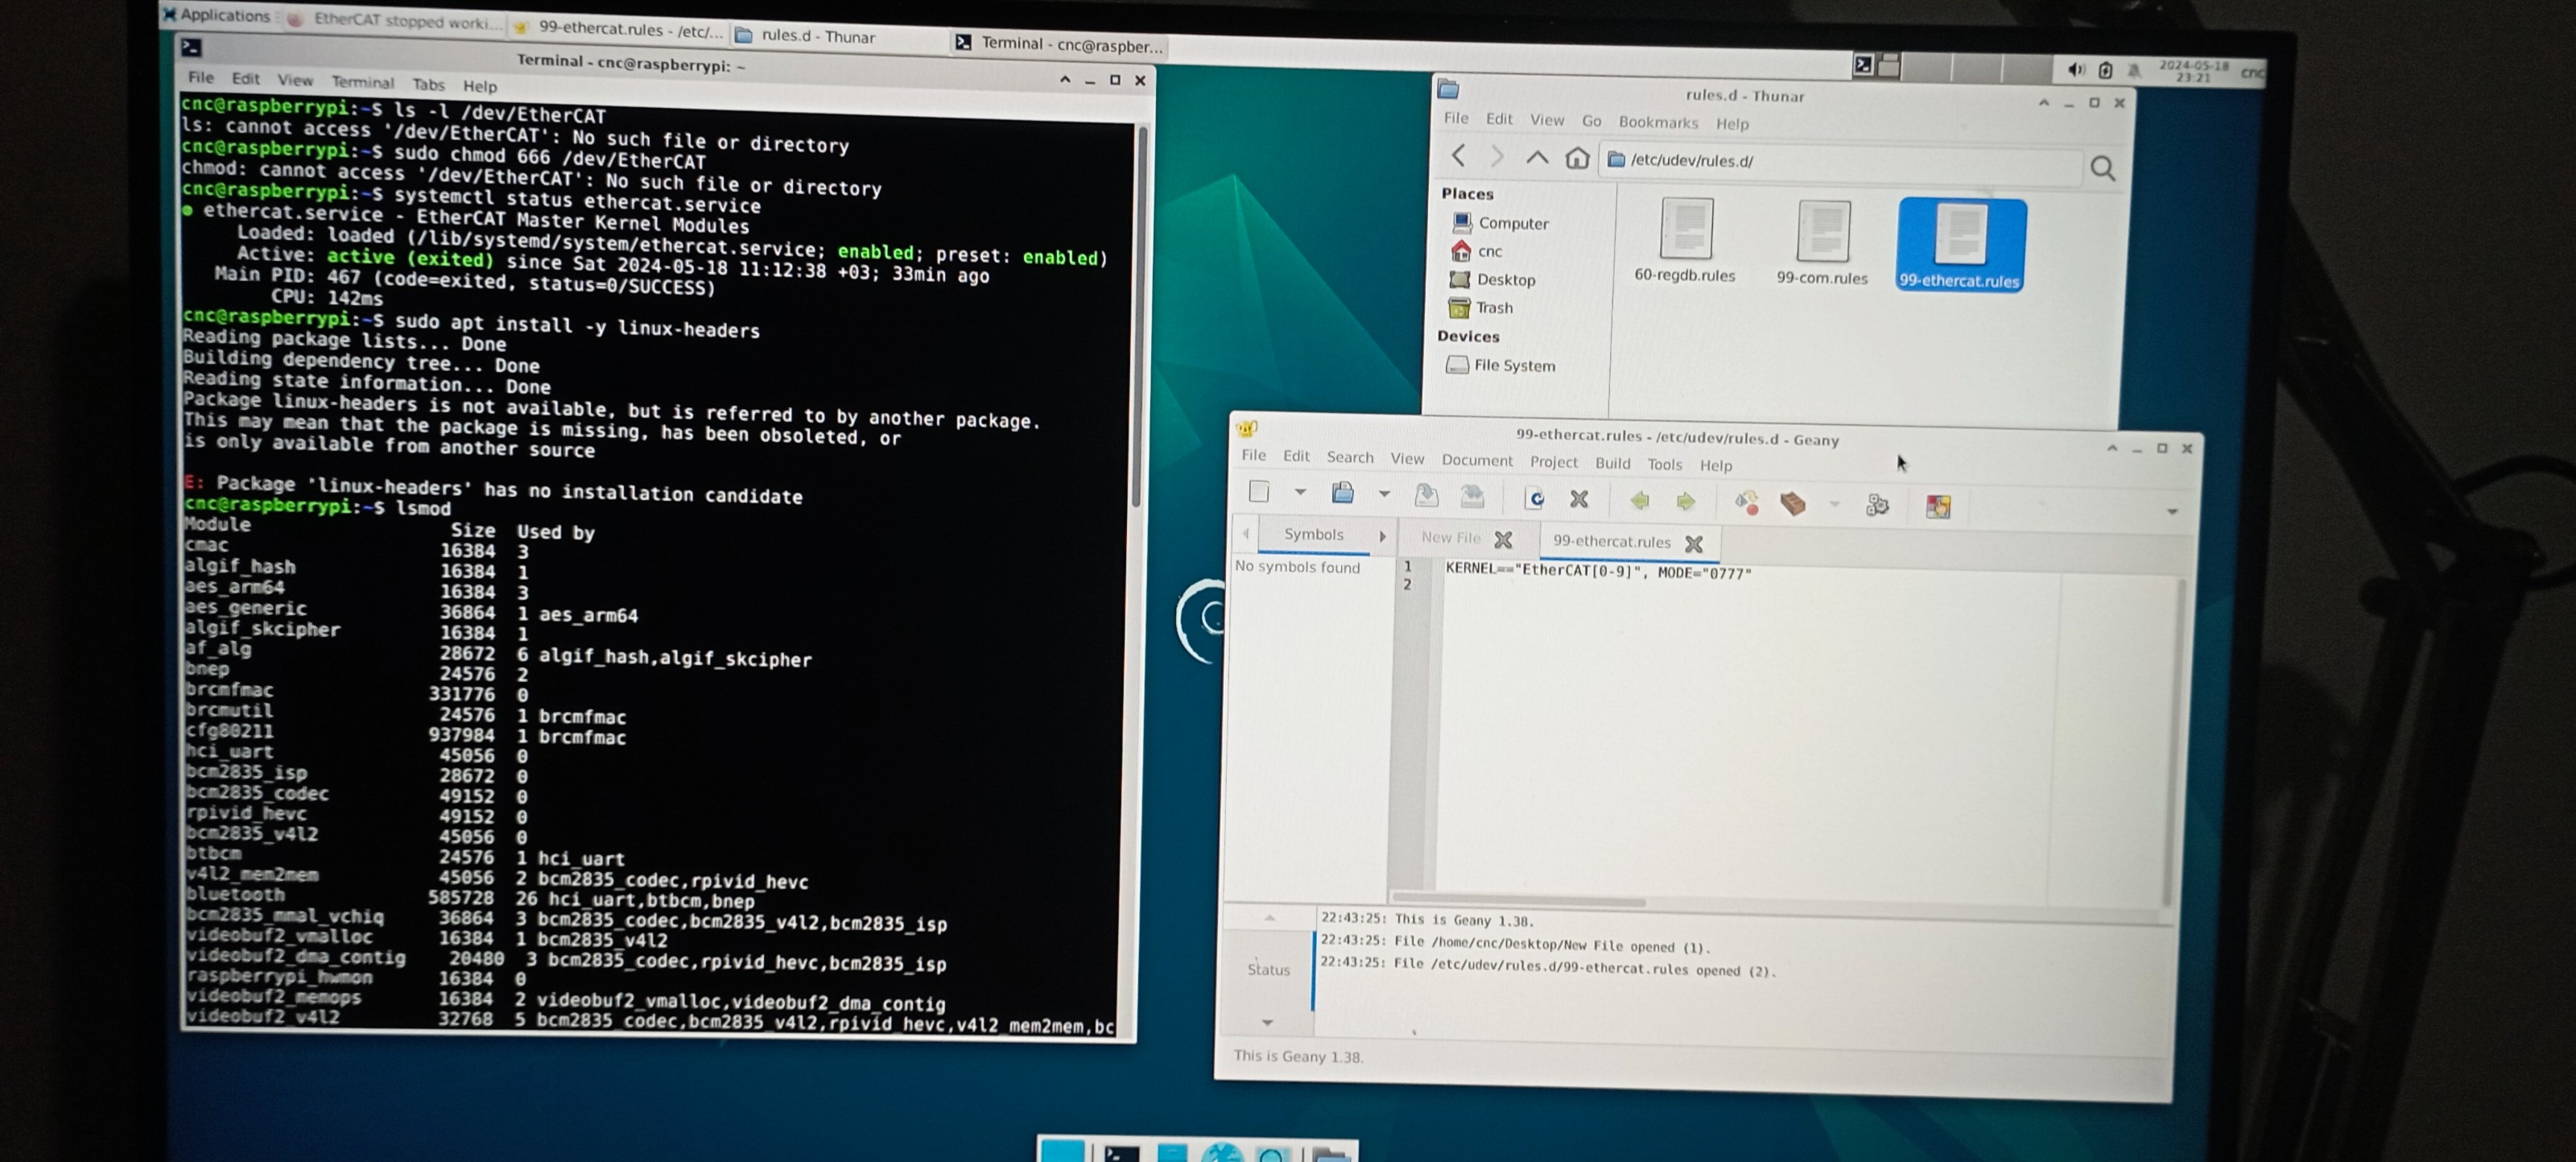Click the notification bell icon in system tray
2576x1162 pixels.
pos(2134,71)
